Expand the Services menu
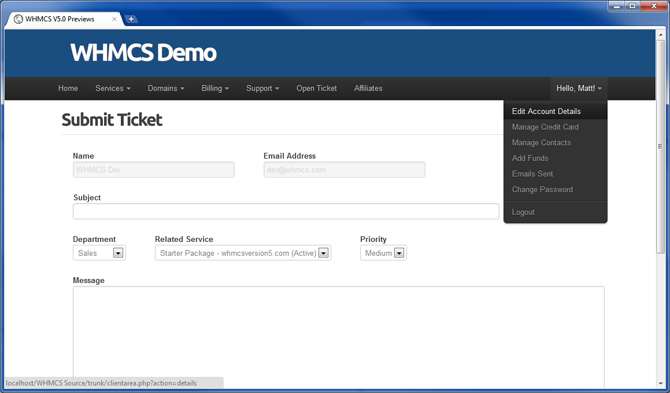Image resolution: width=670 pixels, height=393 pixels. (x=113, y=88)
